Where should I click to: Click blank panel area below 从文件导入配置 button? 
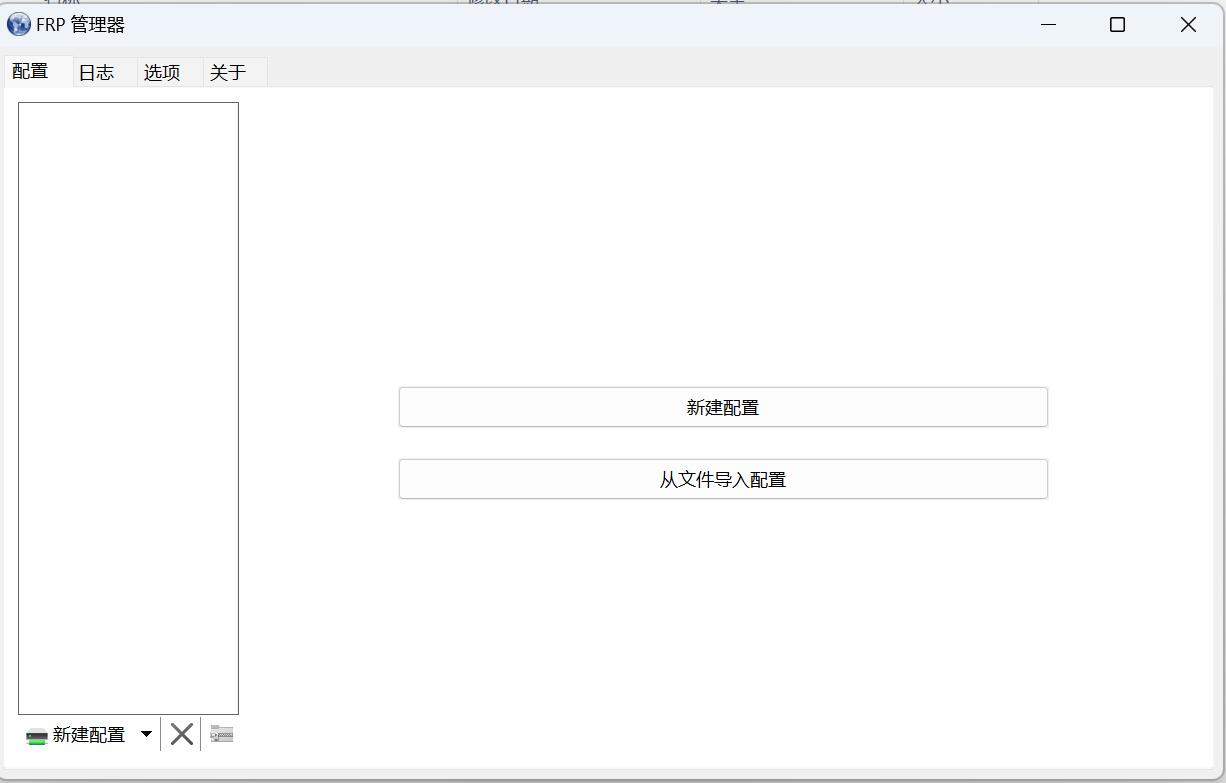722,620
